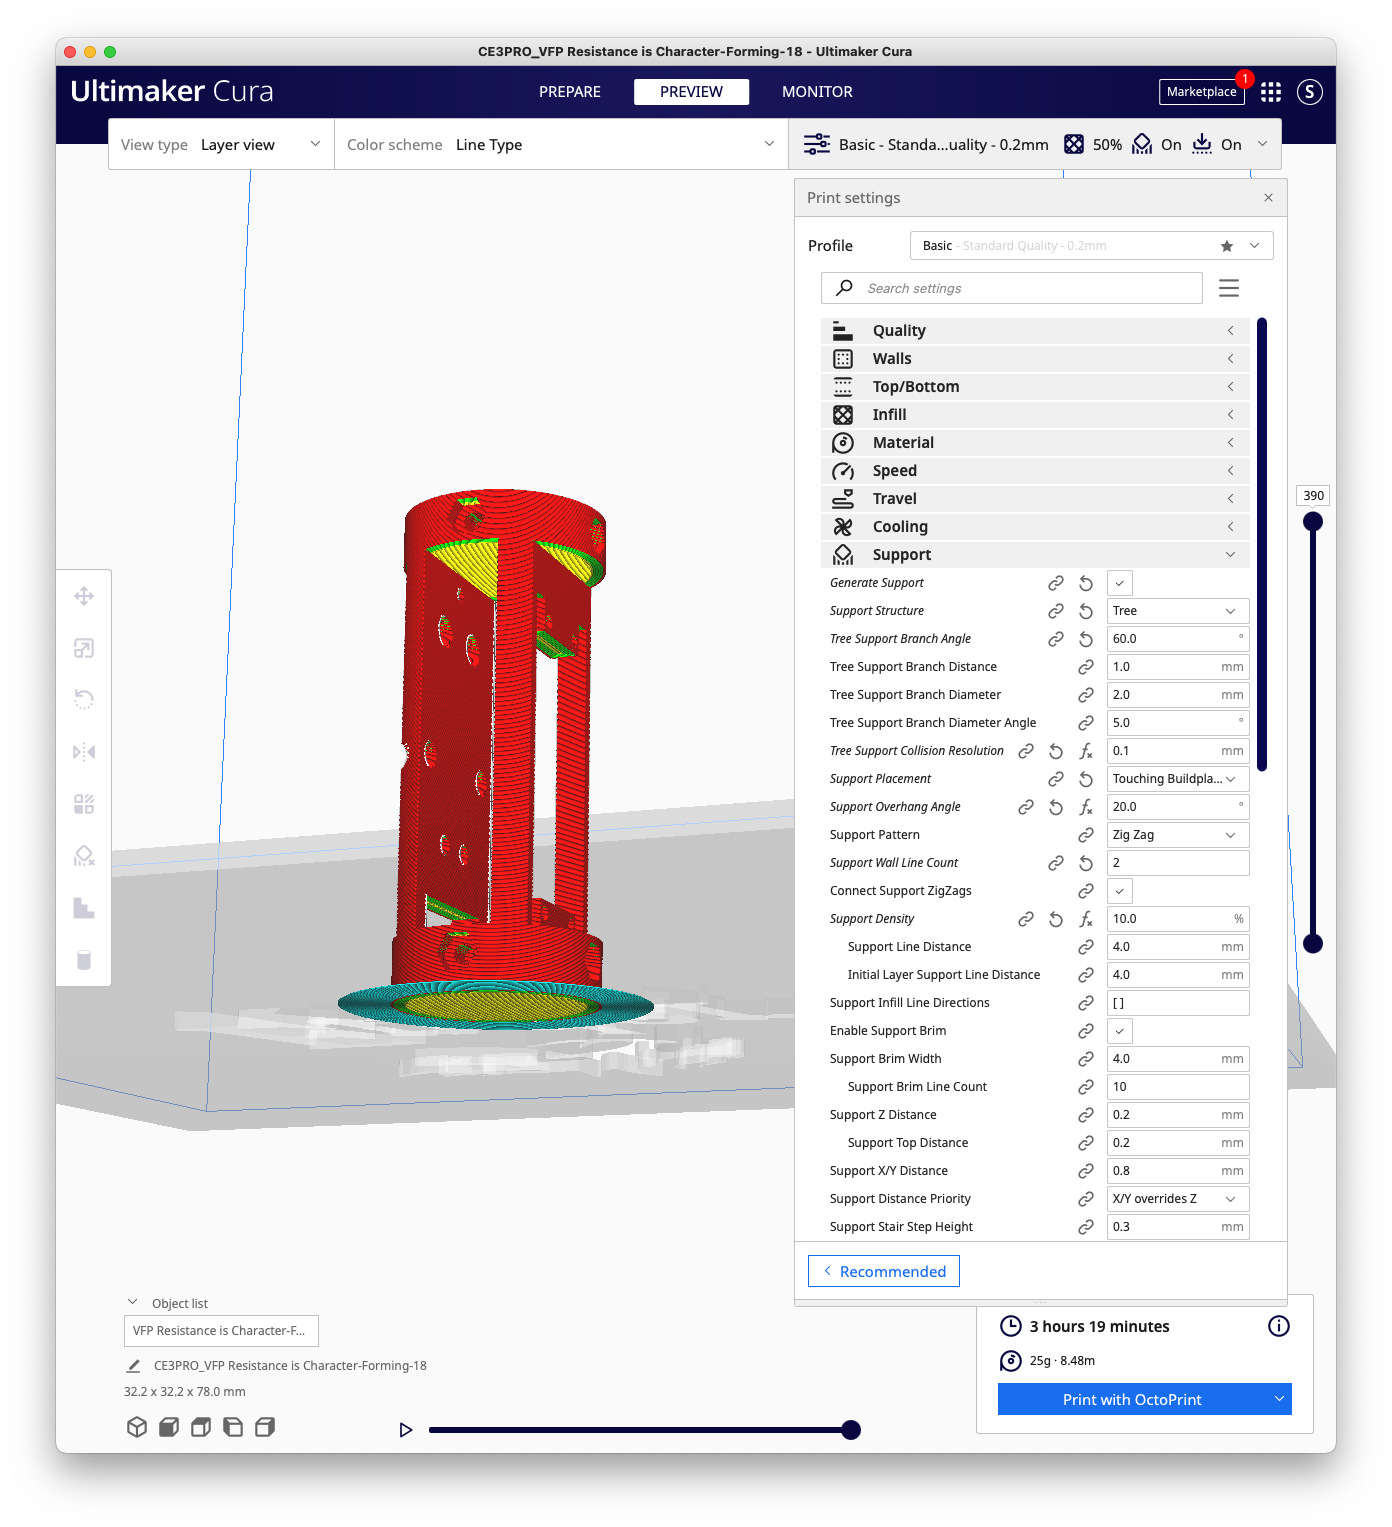The height and width of the screenshot is (1527, 1392).
Task: Select the Scale tool in left toolbar
Action: point(84,648)
